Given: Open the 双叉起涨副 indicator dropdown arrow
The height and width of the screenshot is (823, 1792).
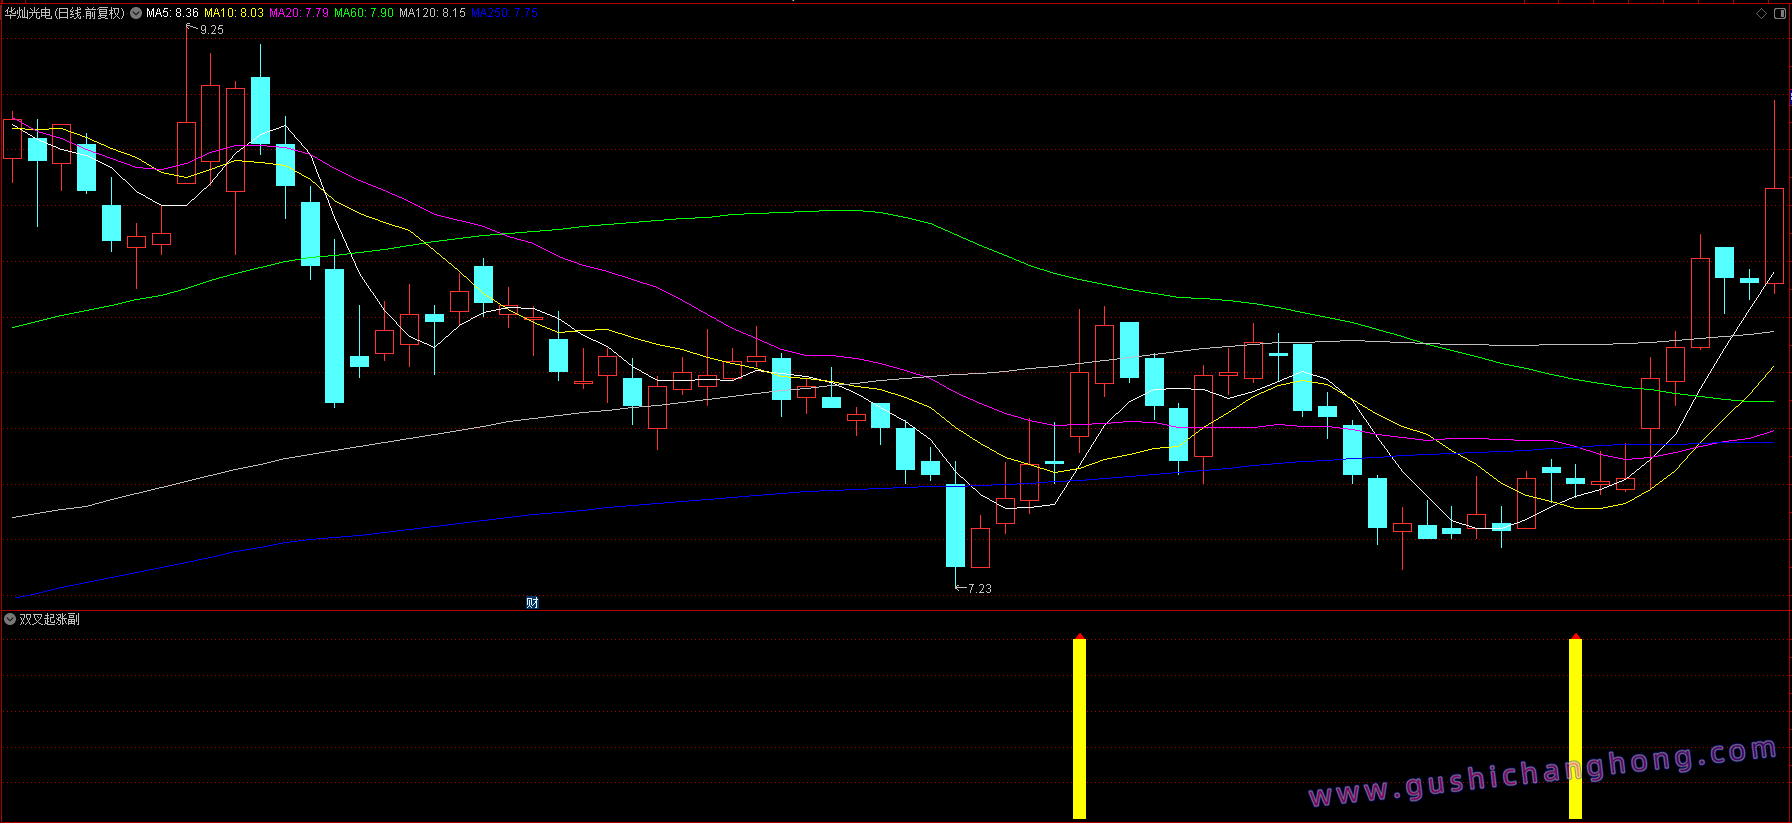Looking at the screenshot, I should tap(10, 619).
